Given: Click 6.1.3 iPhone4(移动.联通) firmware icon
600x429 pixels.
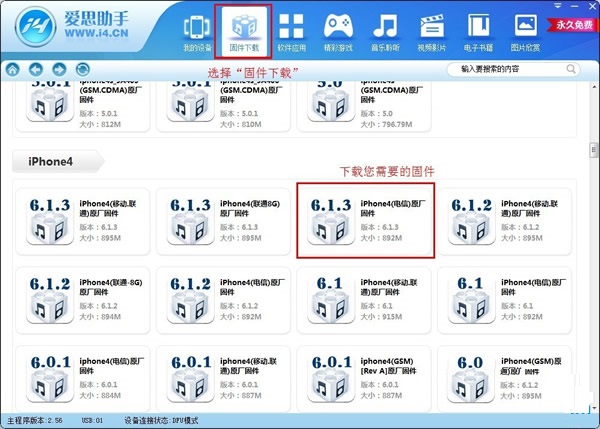Looking at the screenshot, I should [x=50, y=221].
